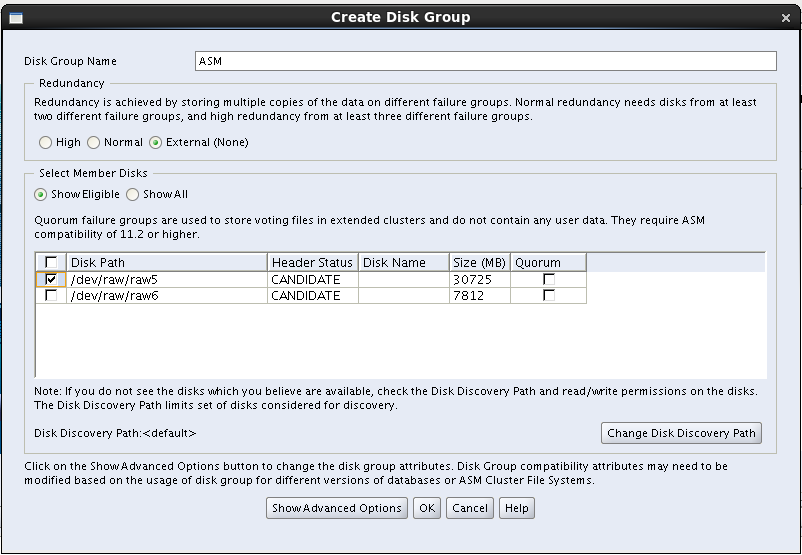
Task: Select Show Eligible disks option
Action: [x=41, y=195]
